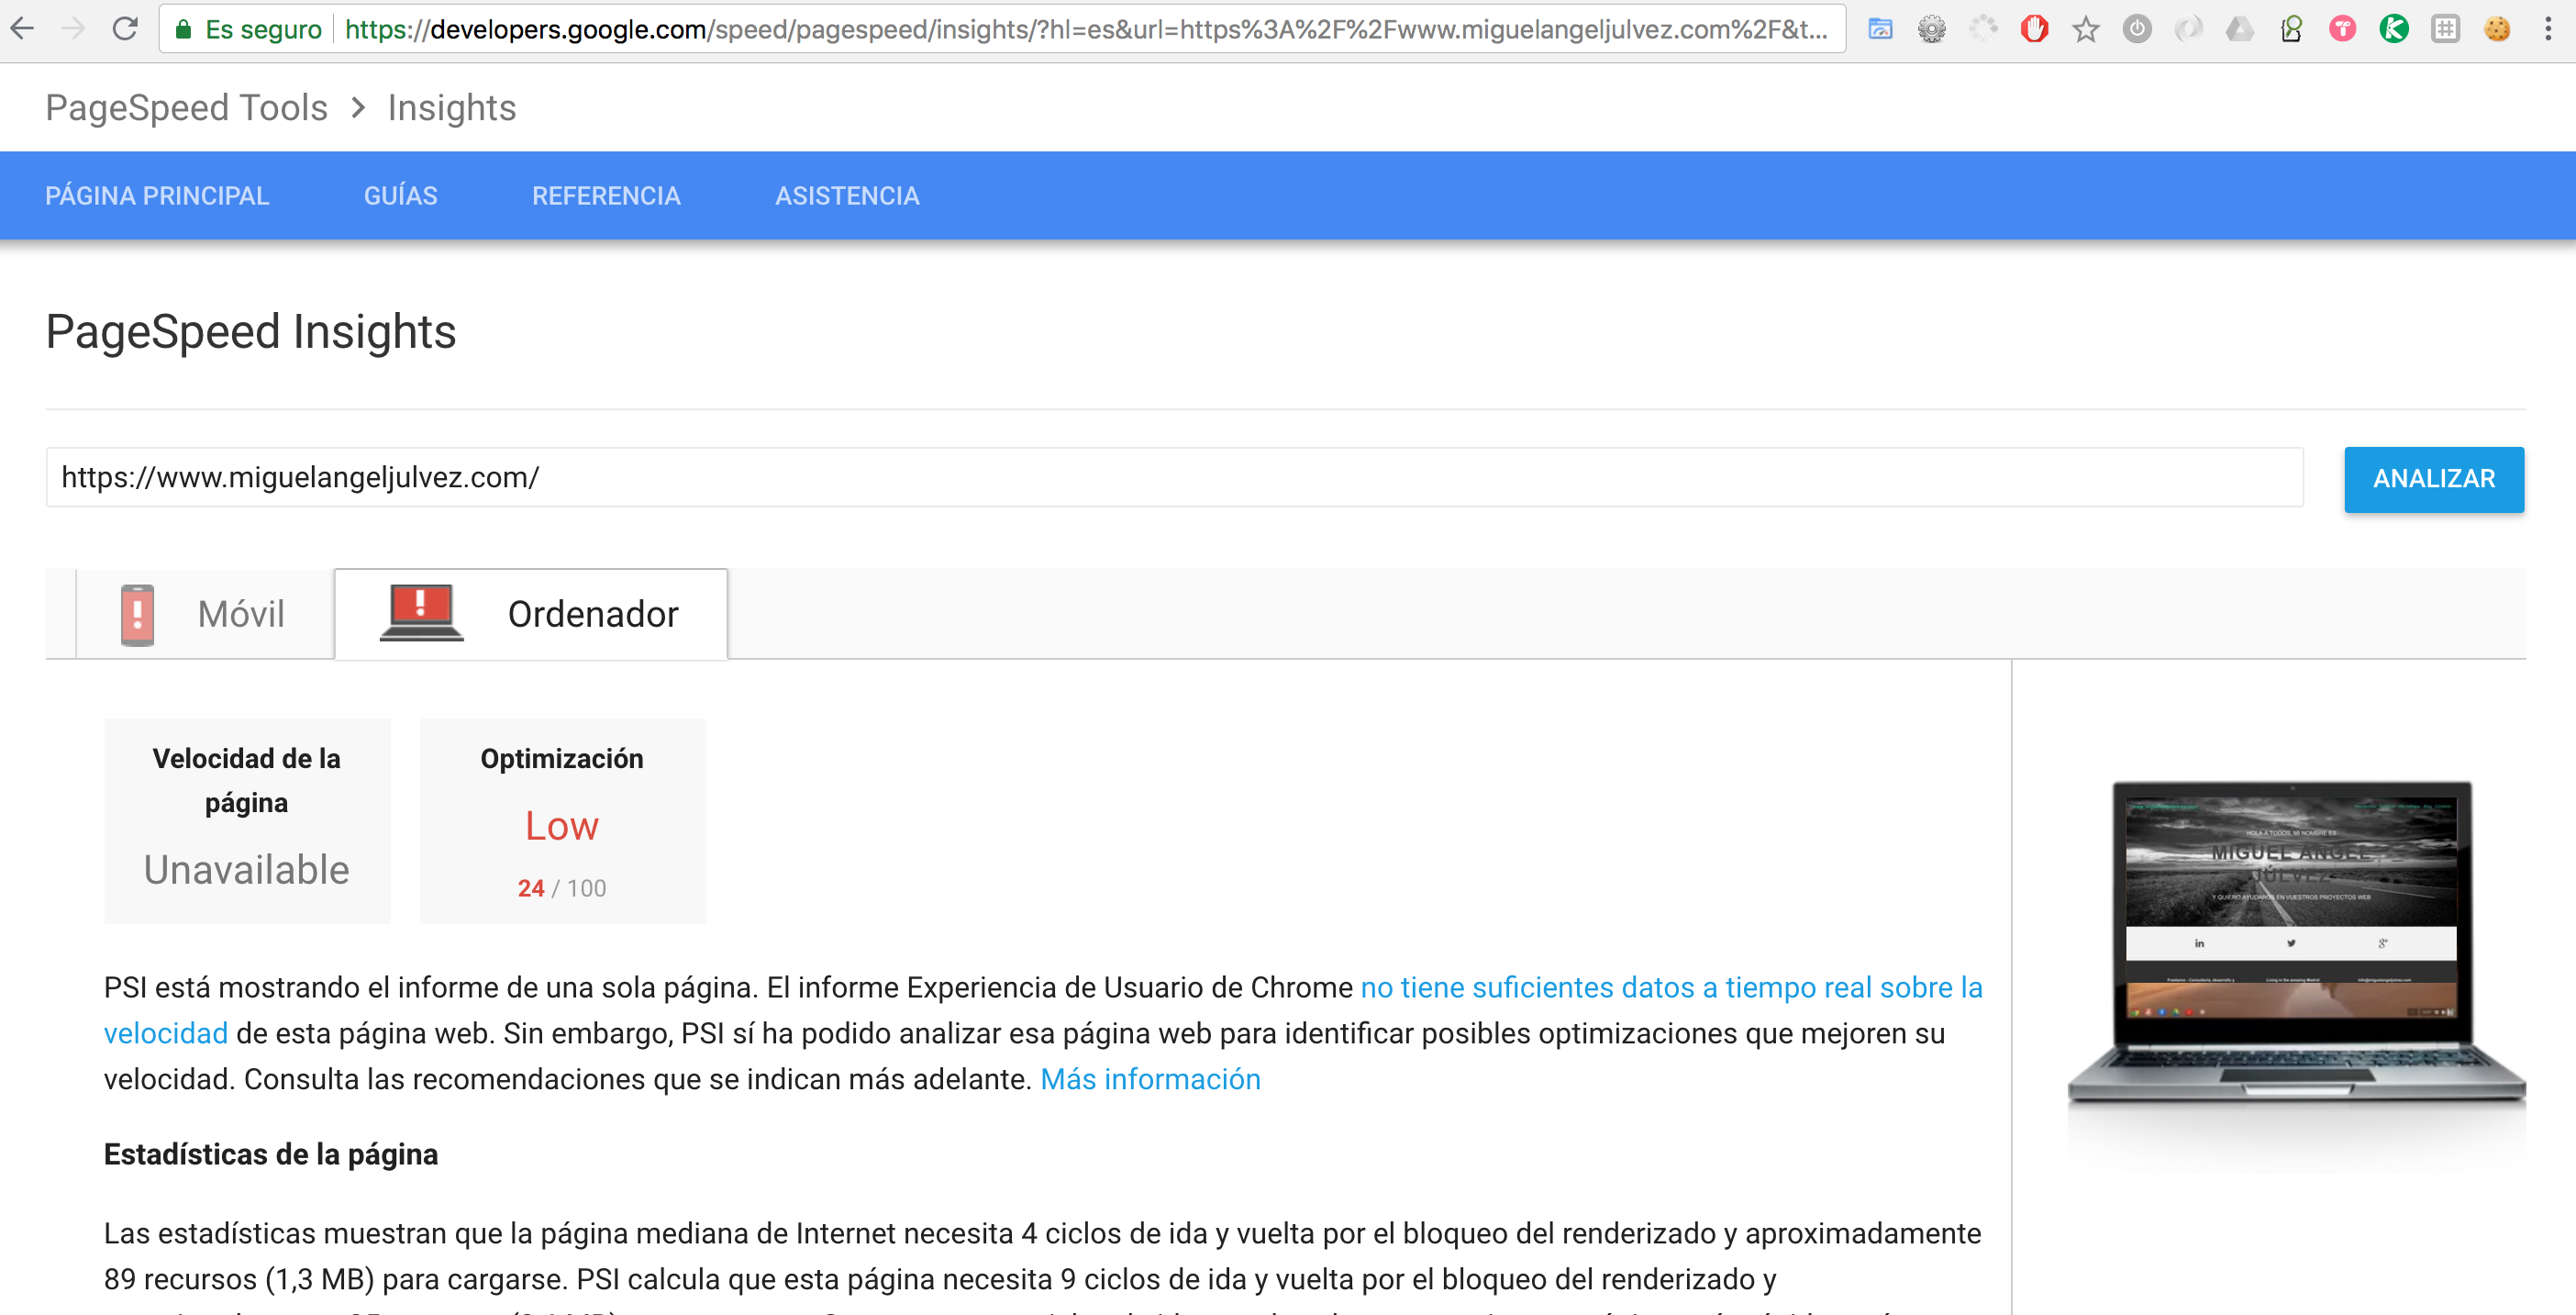Click the Estadísticas de la página heading
The height and width of the screenshot is (1315, 2576).
[x=271, y=1154]
